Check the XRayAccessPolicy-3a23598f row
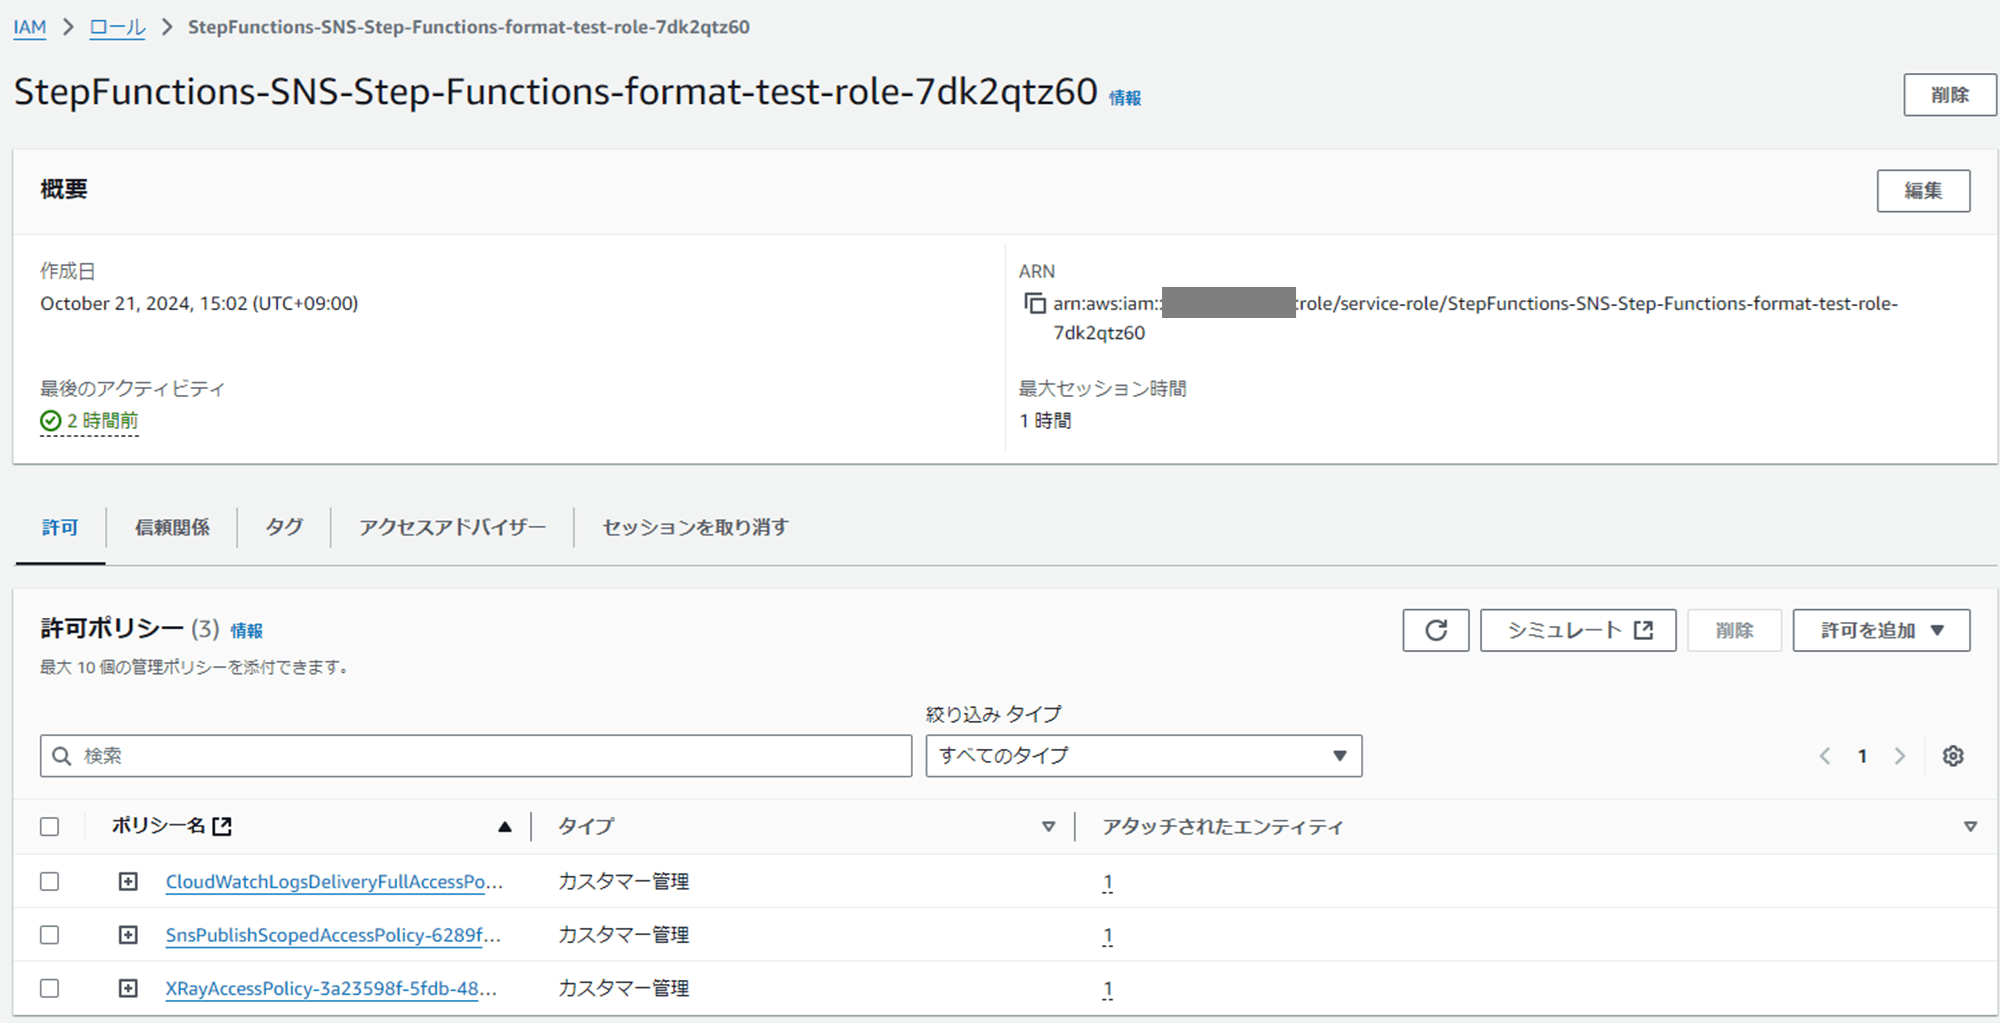 point(50,988)
